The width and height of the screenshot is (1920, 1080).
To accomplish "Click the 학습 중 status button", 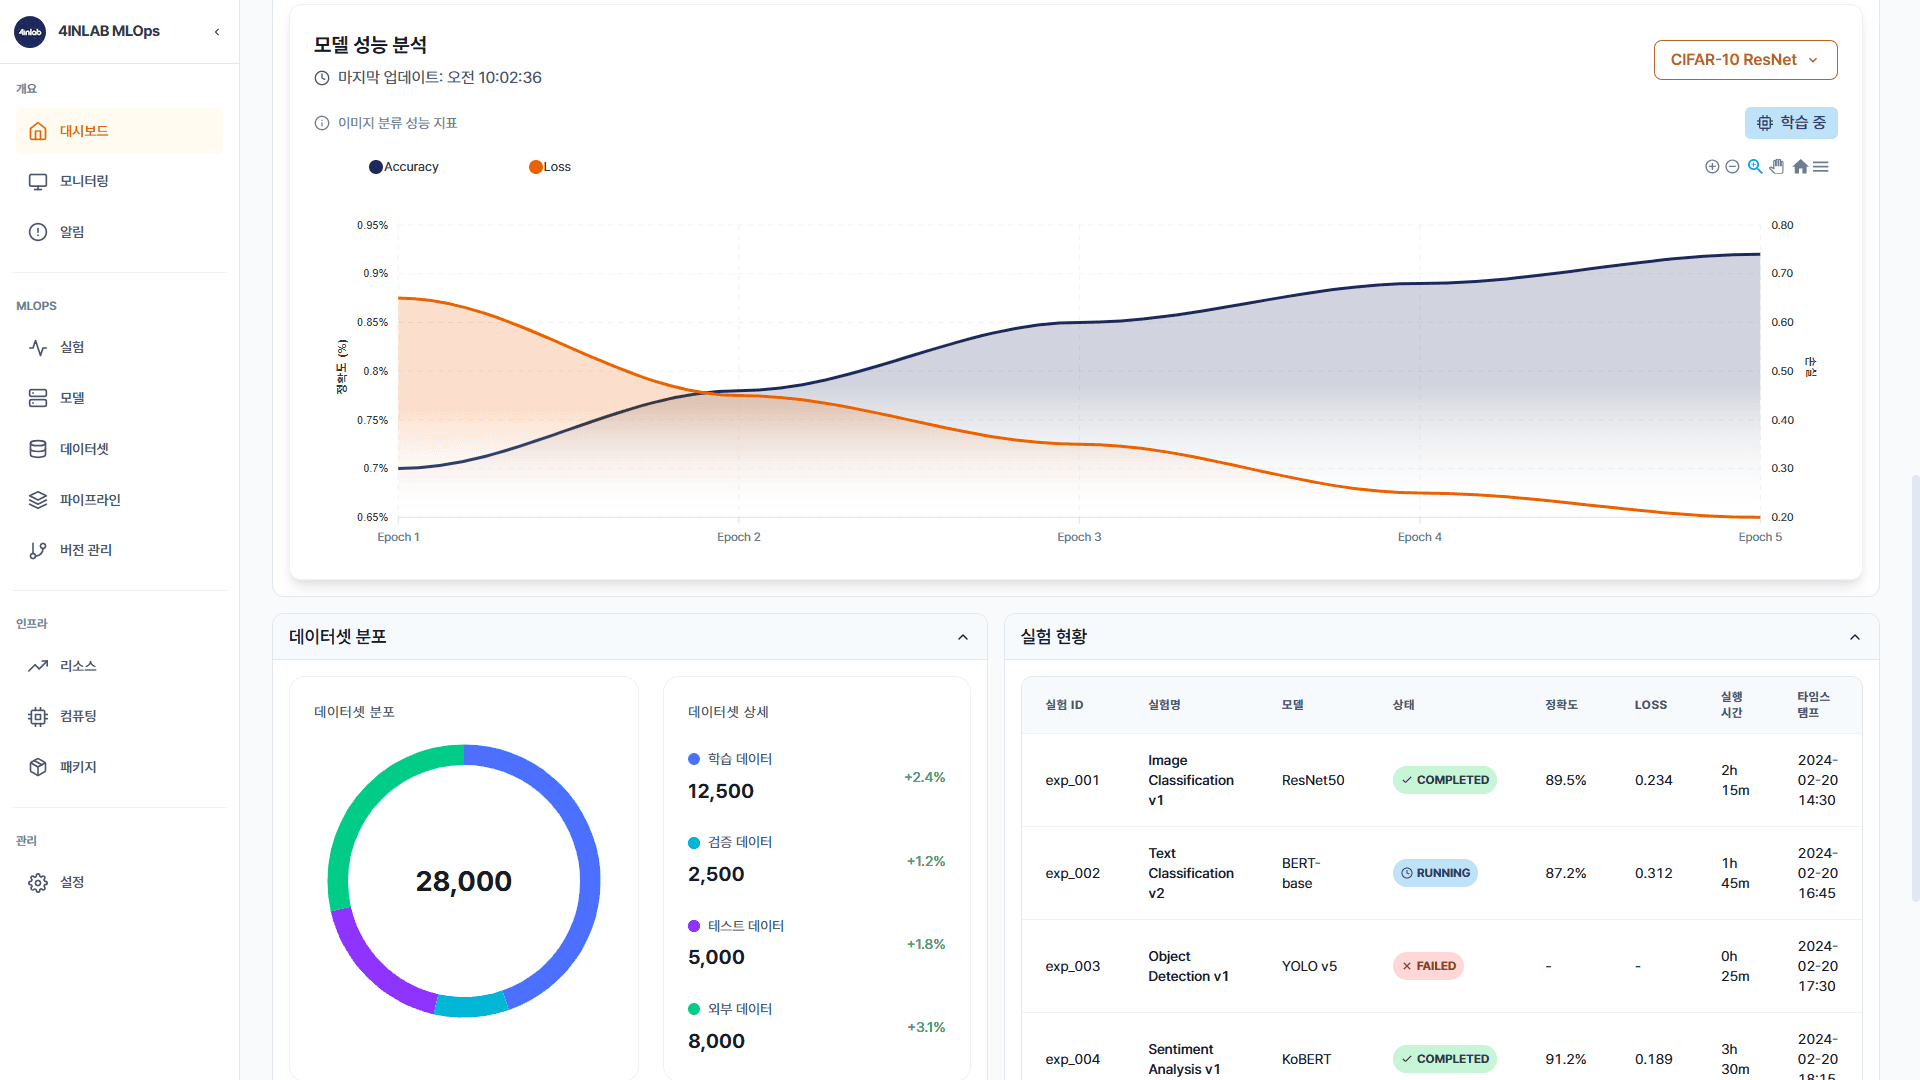I will (1791, 123).
